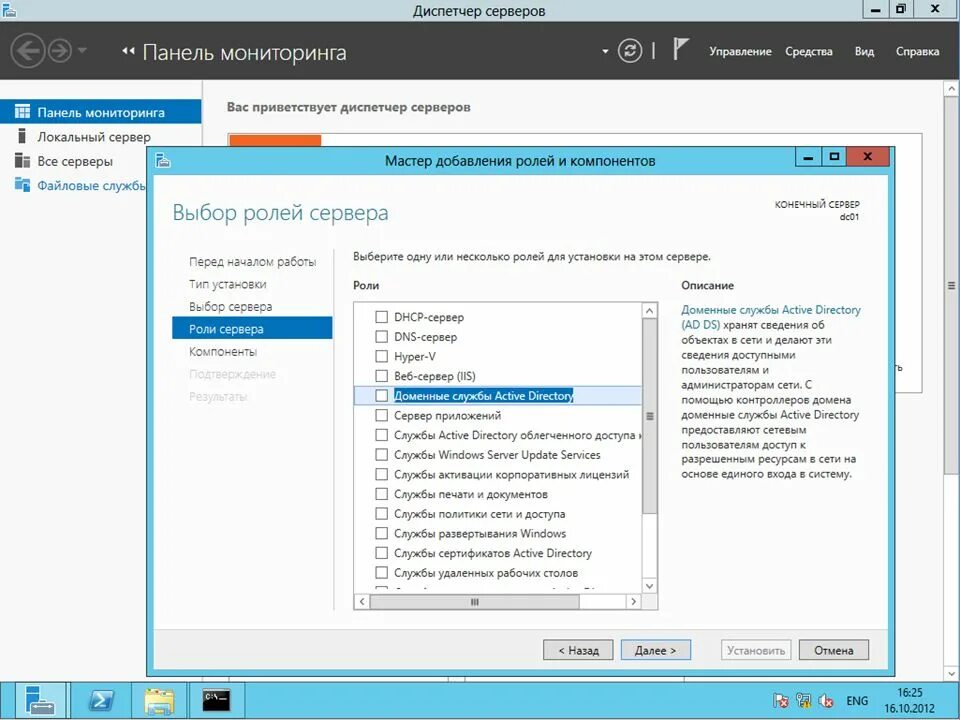
Task: Click roles list vertical scrollbar thumb
Action: pyautogui.click(x=650, y=416)
